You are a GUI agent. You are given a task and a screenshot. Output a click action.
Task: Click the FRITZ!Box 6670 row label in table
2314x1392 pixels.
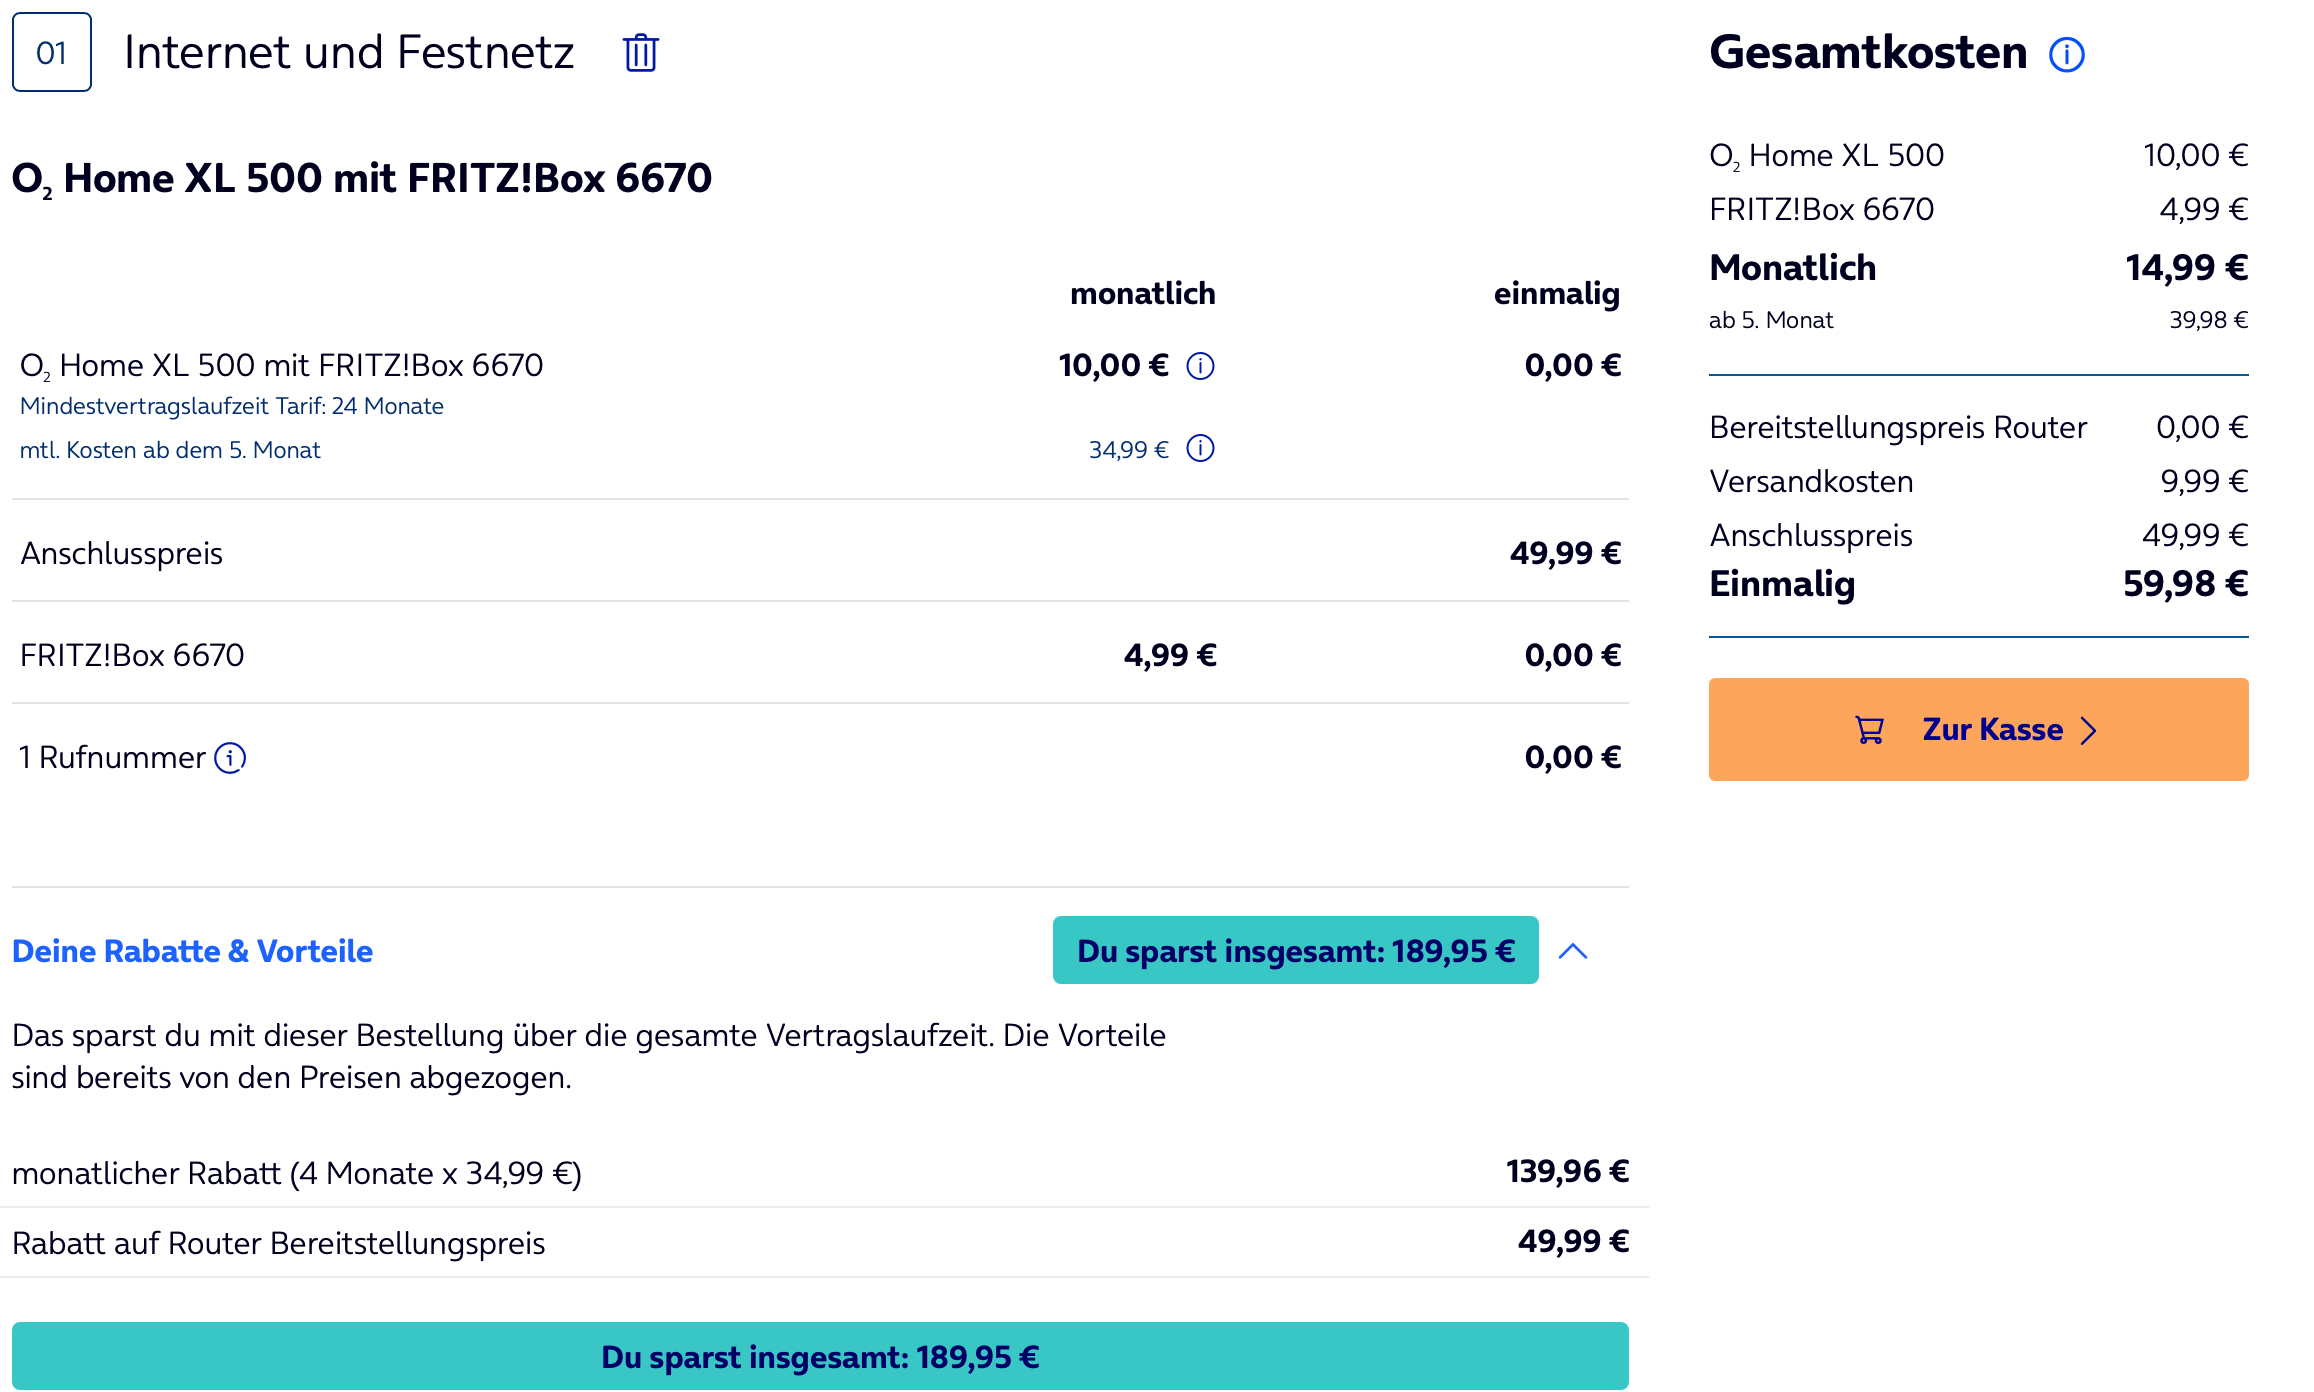[x=132, y=655]
